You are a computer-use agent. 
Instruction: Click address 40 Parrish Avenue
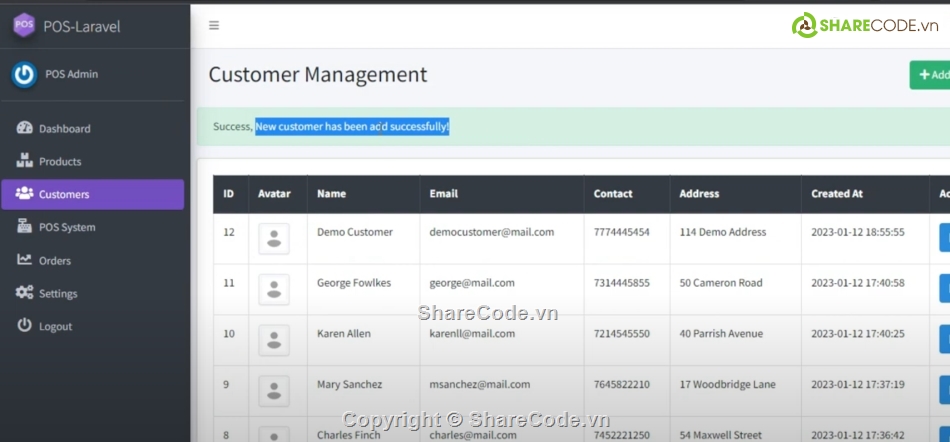[721, 334]
